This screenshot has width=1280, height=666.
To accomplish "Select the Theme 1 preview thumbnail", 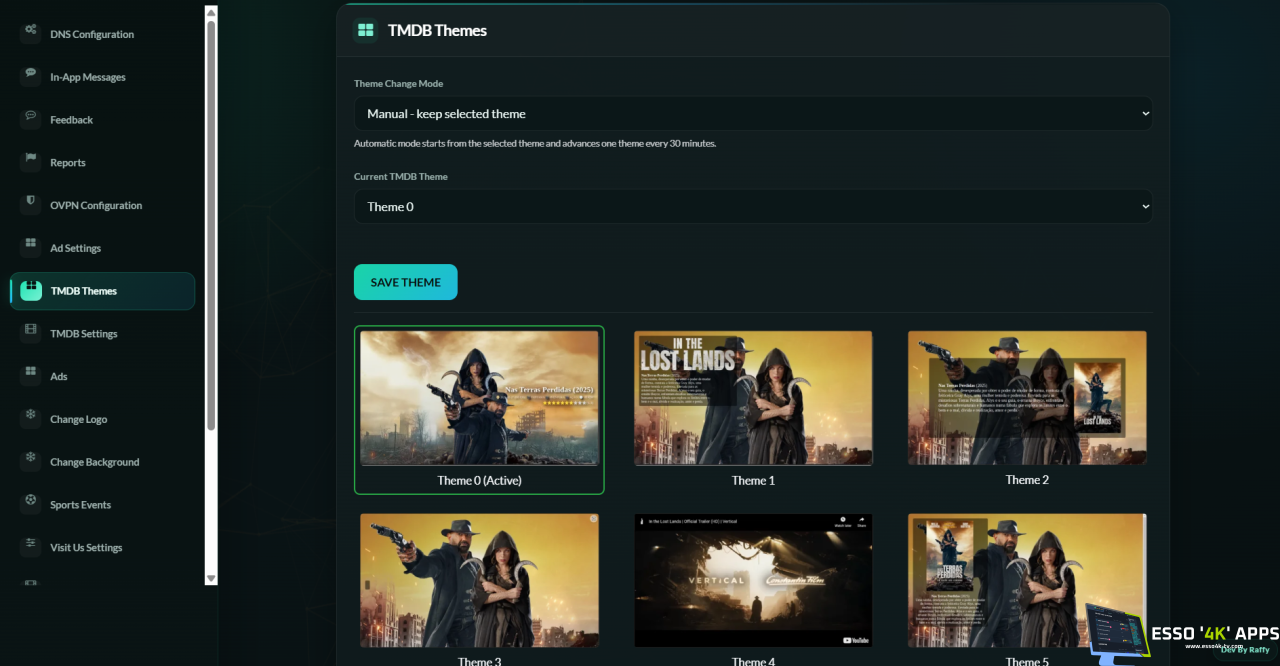I will point(753,398).
